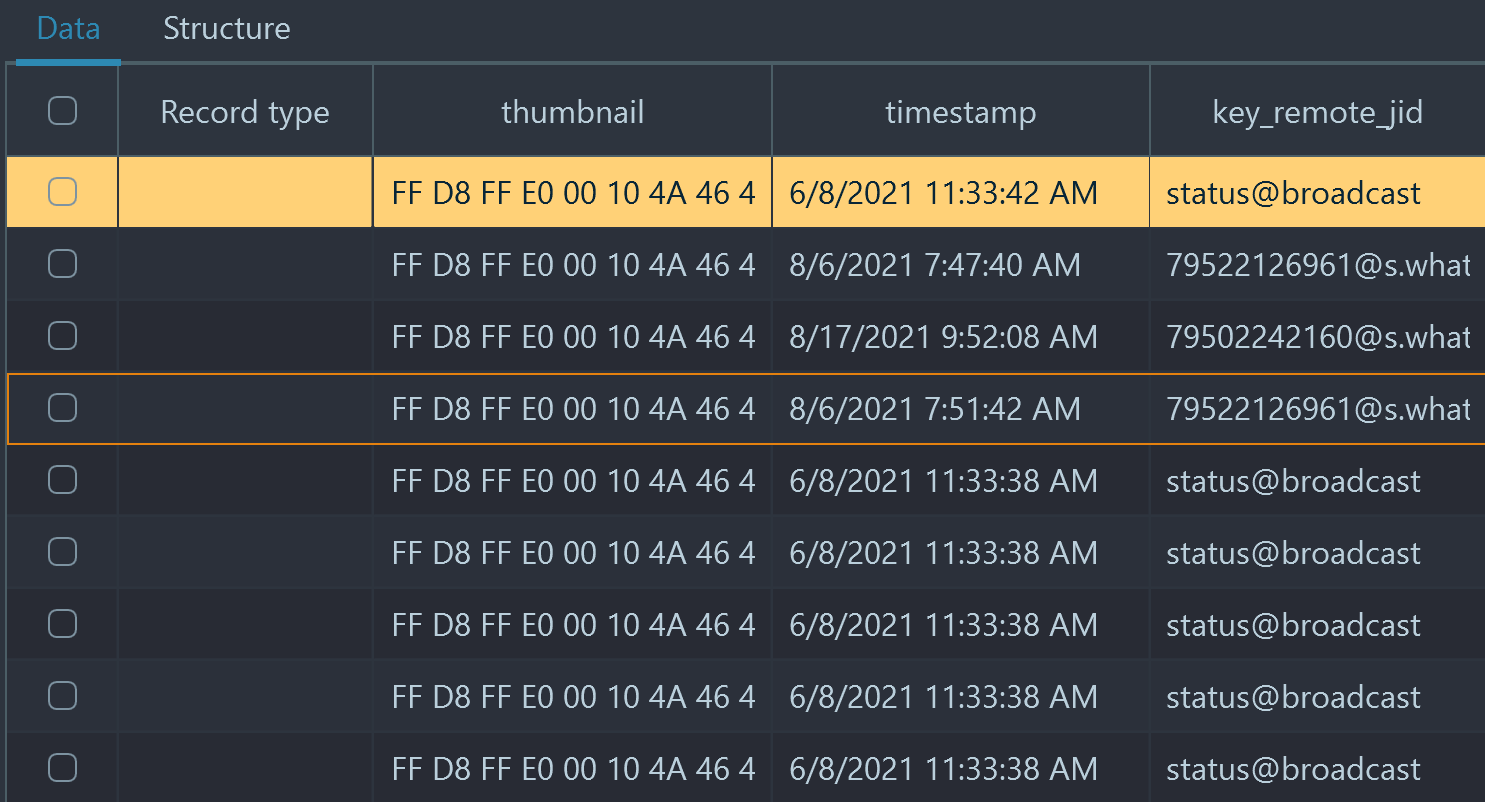Select the Record type column header
This screenshot has width=1485, height=802.
click(x=245, y=111)
